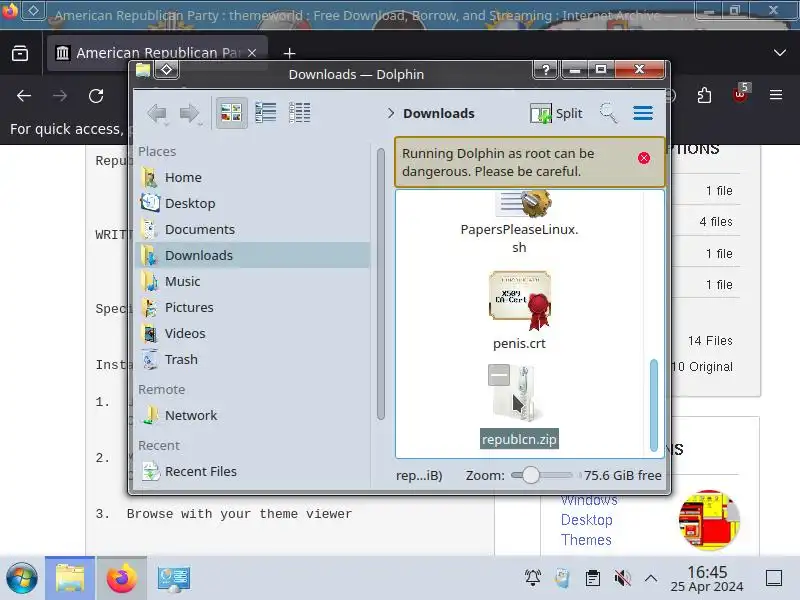Click the Places panel scrollbar
Screen dimensions: 800x600
point(381,284)
